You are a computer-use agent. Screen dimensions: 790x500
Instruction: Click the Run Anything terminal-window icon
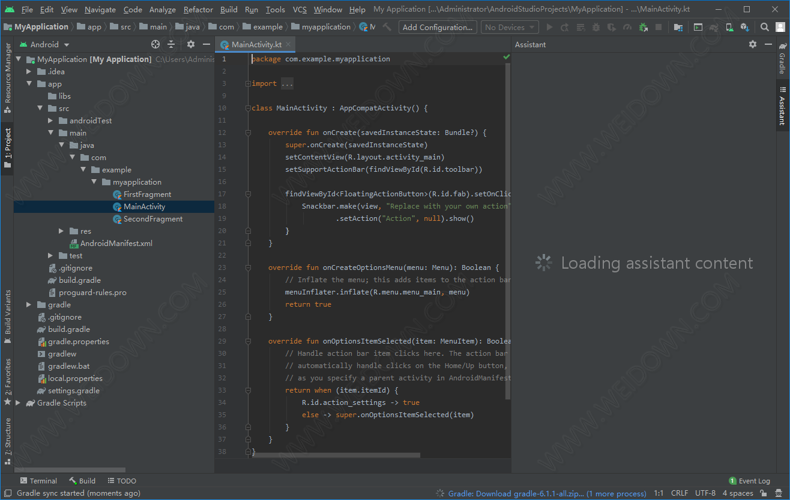point(698,27)
